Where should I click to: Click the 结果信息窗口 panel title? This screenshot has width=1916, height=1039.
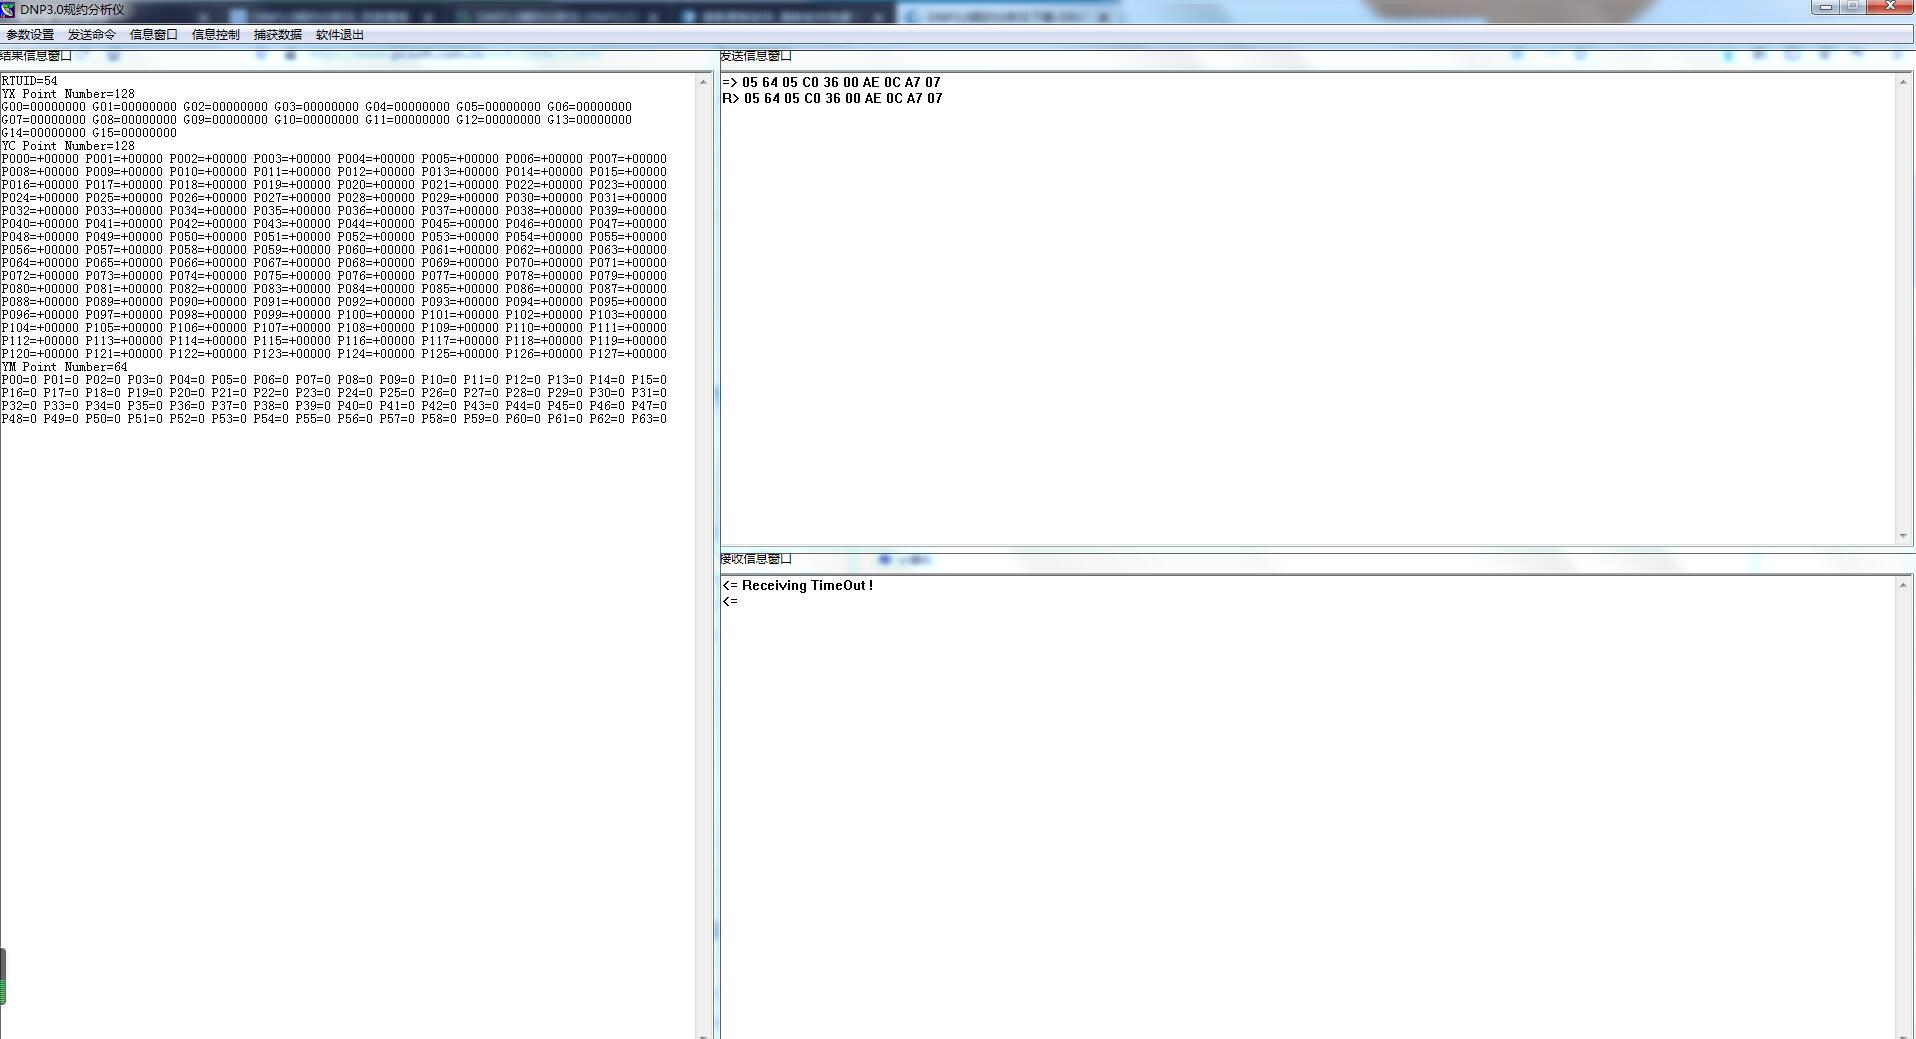point(36,56)
